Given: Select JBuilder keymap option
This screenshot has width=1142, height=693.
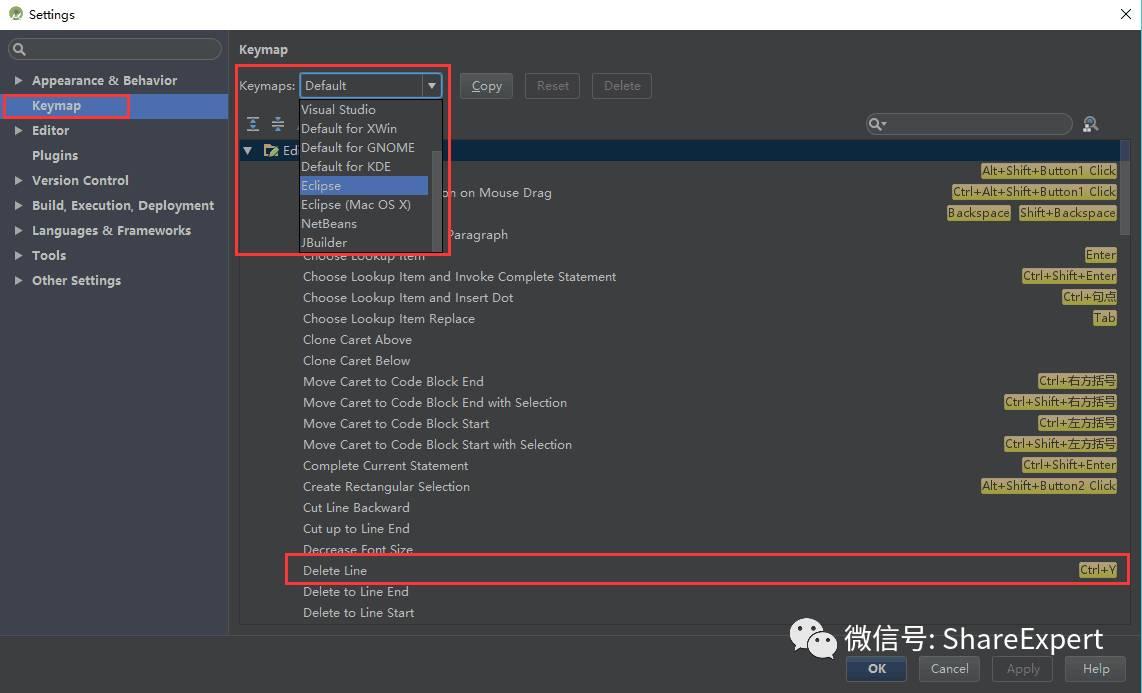Looking at the screenshot, I should click(364, 242).
